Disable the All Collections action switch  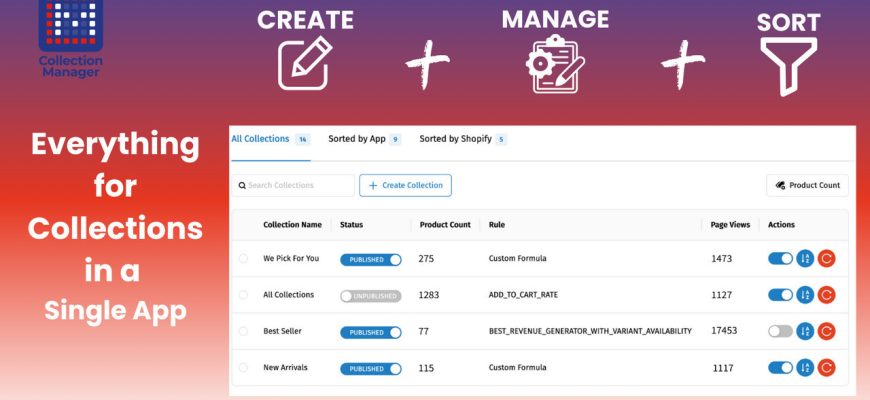click(780, 295)
